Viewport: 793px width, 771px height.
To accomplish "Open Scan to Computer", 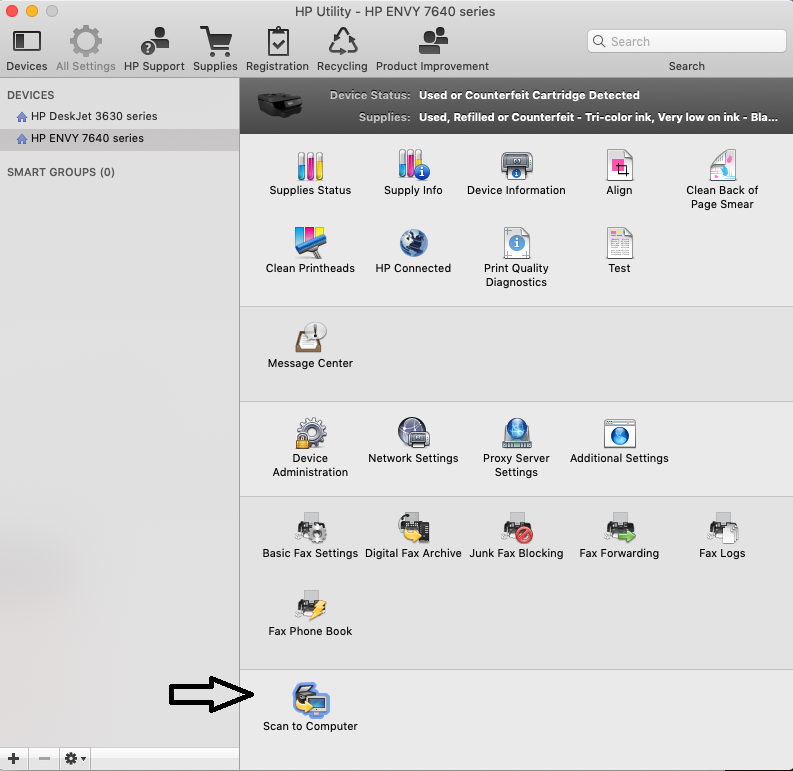I will pos(310,708).
